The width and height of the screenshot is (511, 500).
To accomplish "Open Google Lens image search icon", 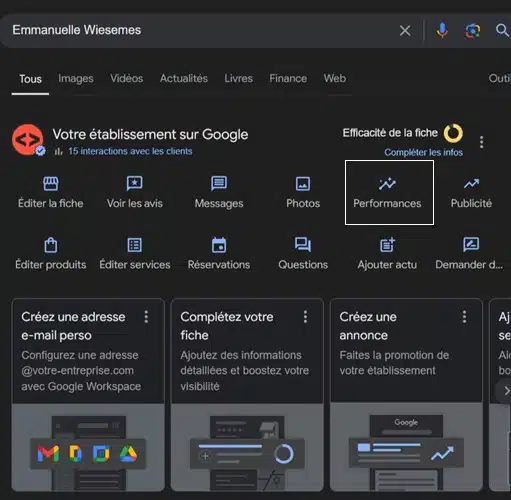I will pyautogui.click(x=473, y=31).
